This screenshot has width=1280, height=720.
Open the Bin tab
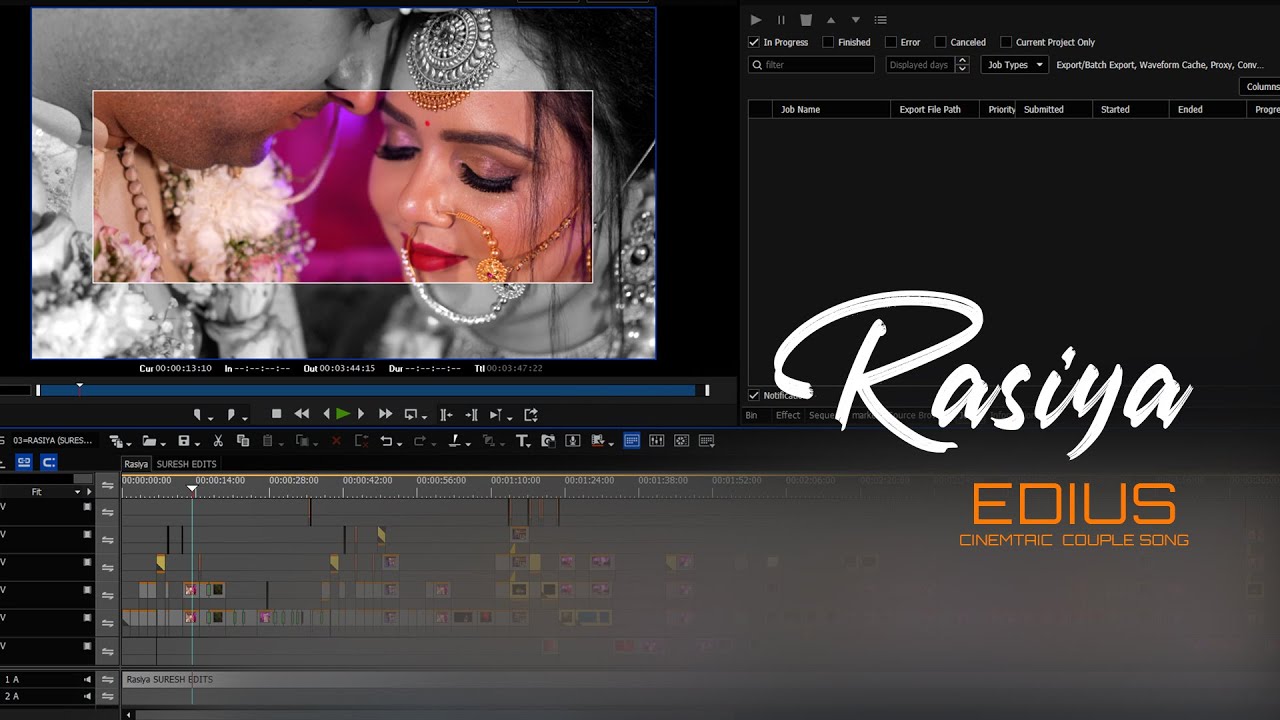[x=751, y=415]
